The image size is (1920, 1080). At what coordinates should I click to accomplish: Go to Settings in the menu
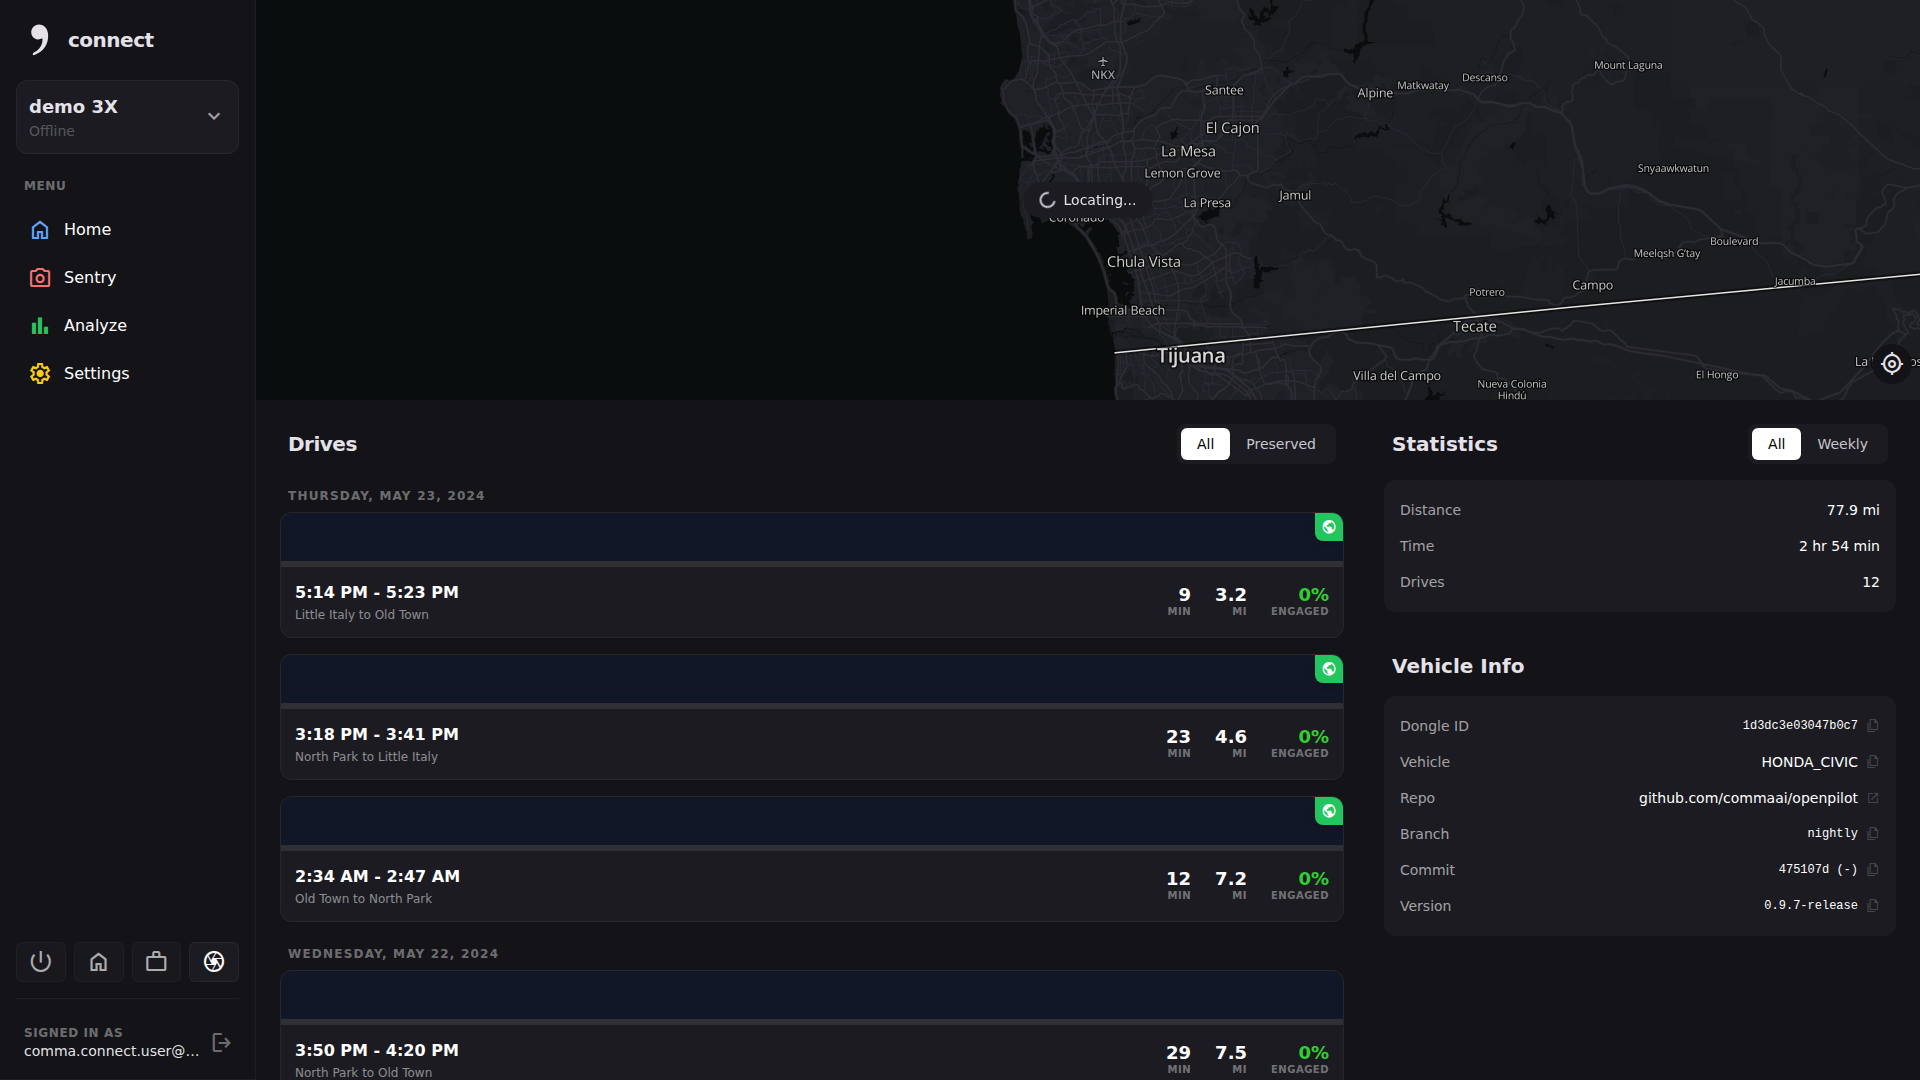[96, 374]
